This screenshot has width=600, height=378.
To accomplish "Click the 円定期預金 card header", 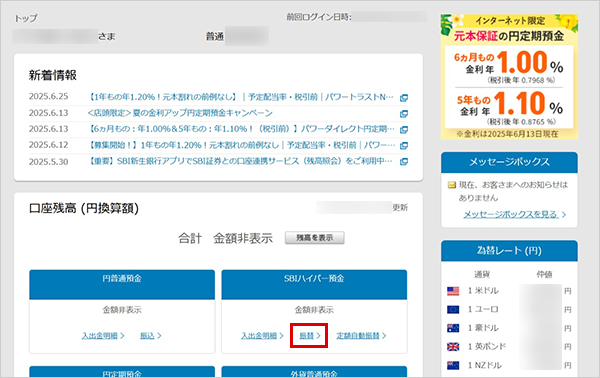I will [122, 372].
